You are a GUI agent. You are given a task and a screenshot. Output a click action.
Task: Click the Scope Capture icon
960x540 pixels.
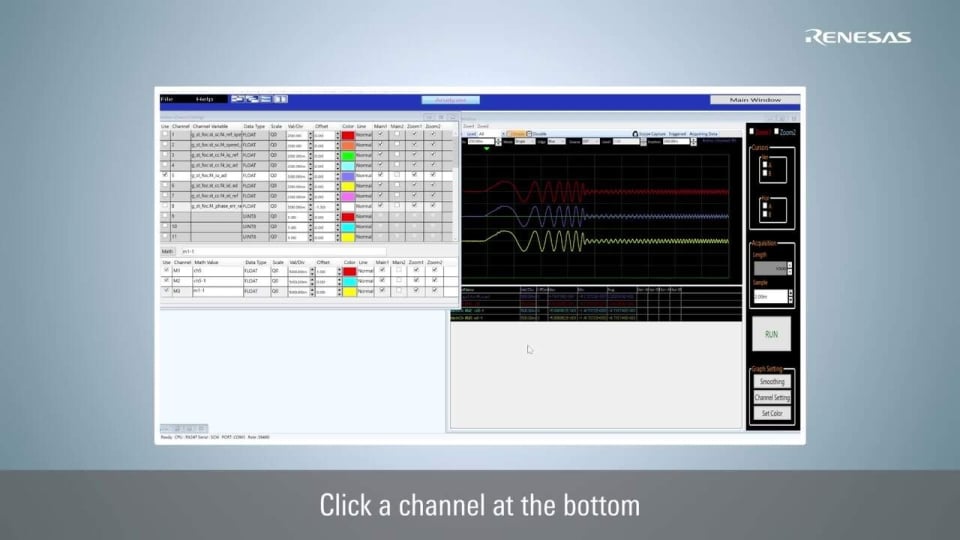635,133
